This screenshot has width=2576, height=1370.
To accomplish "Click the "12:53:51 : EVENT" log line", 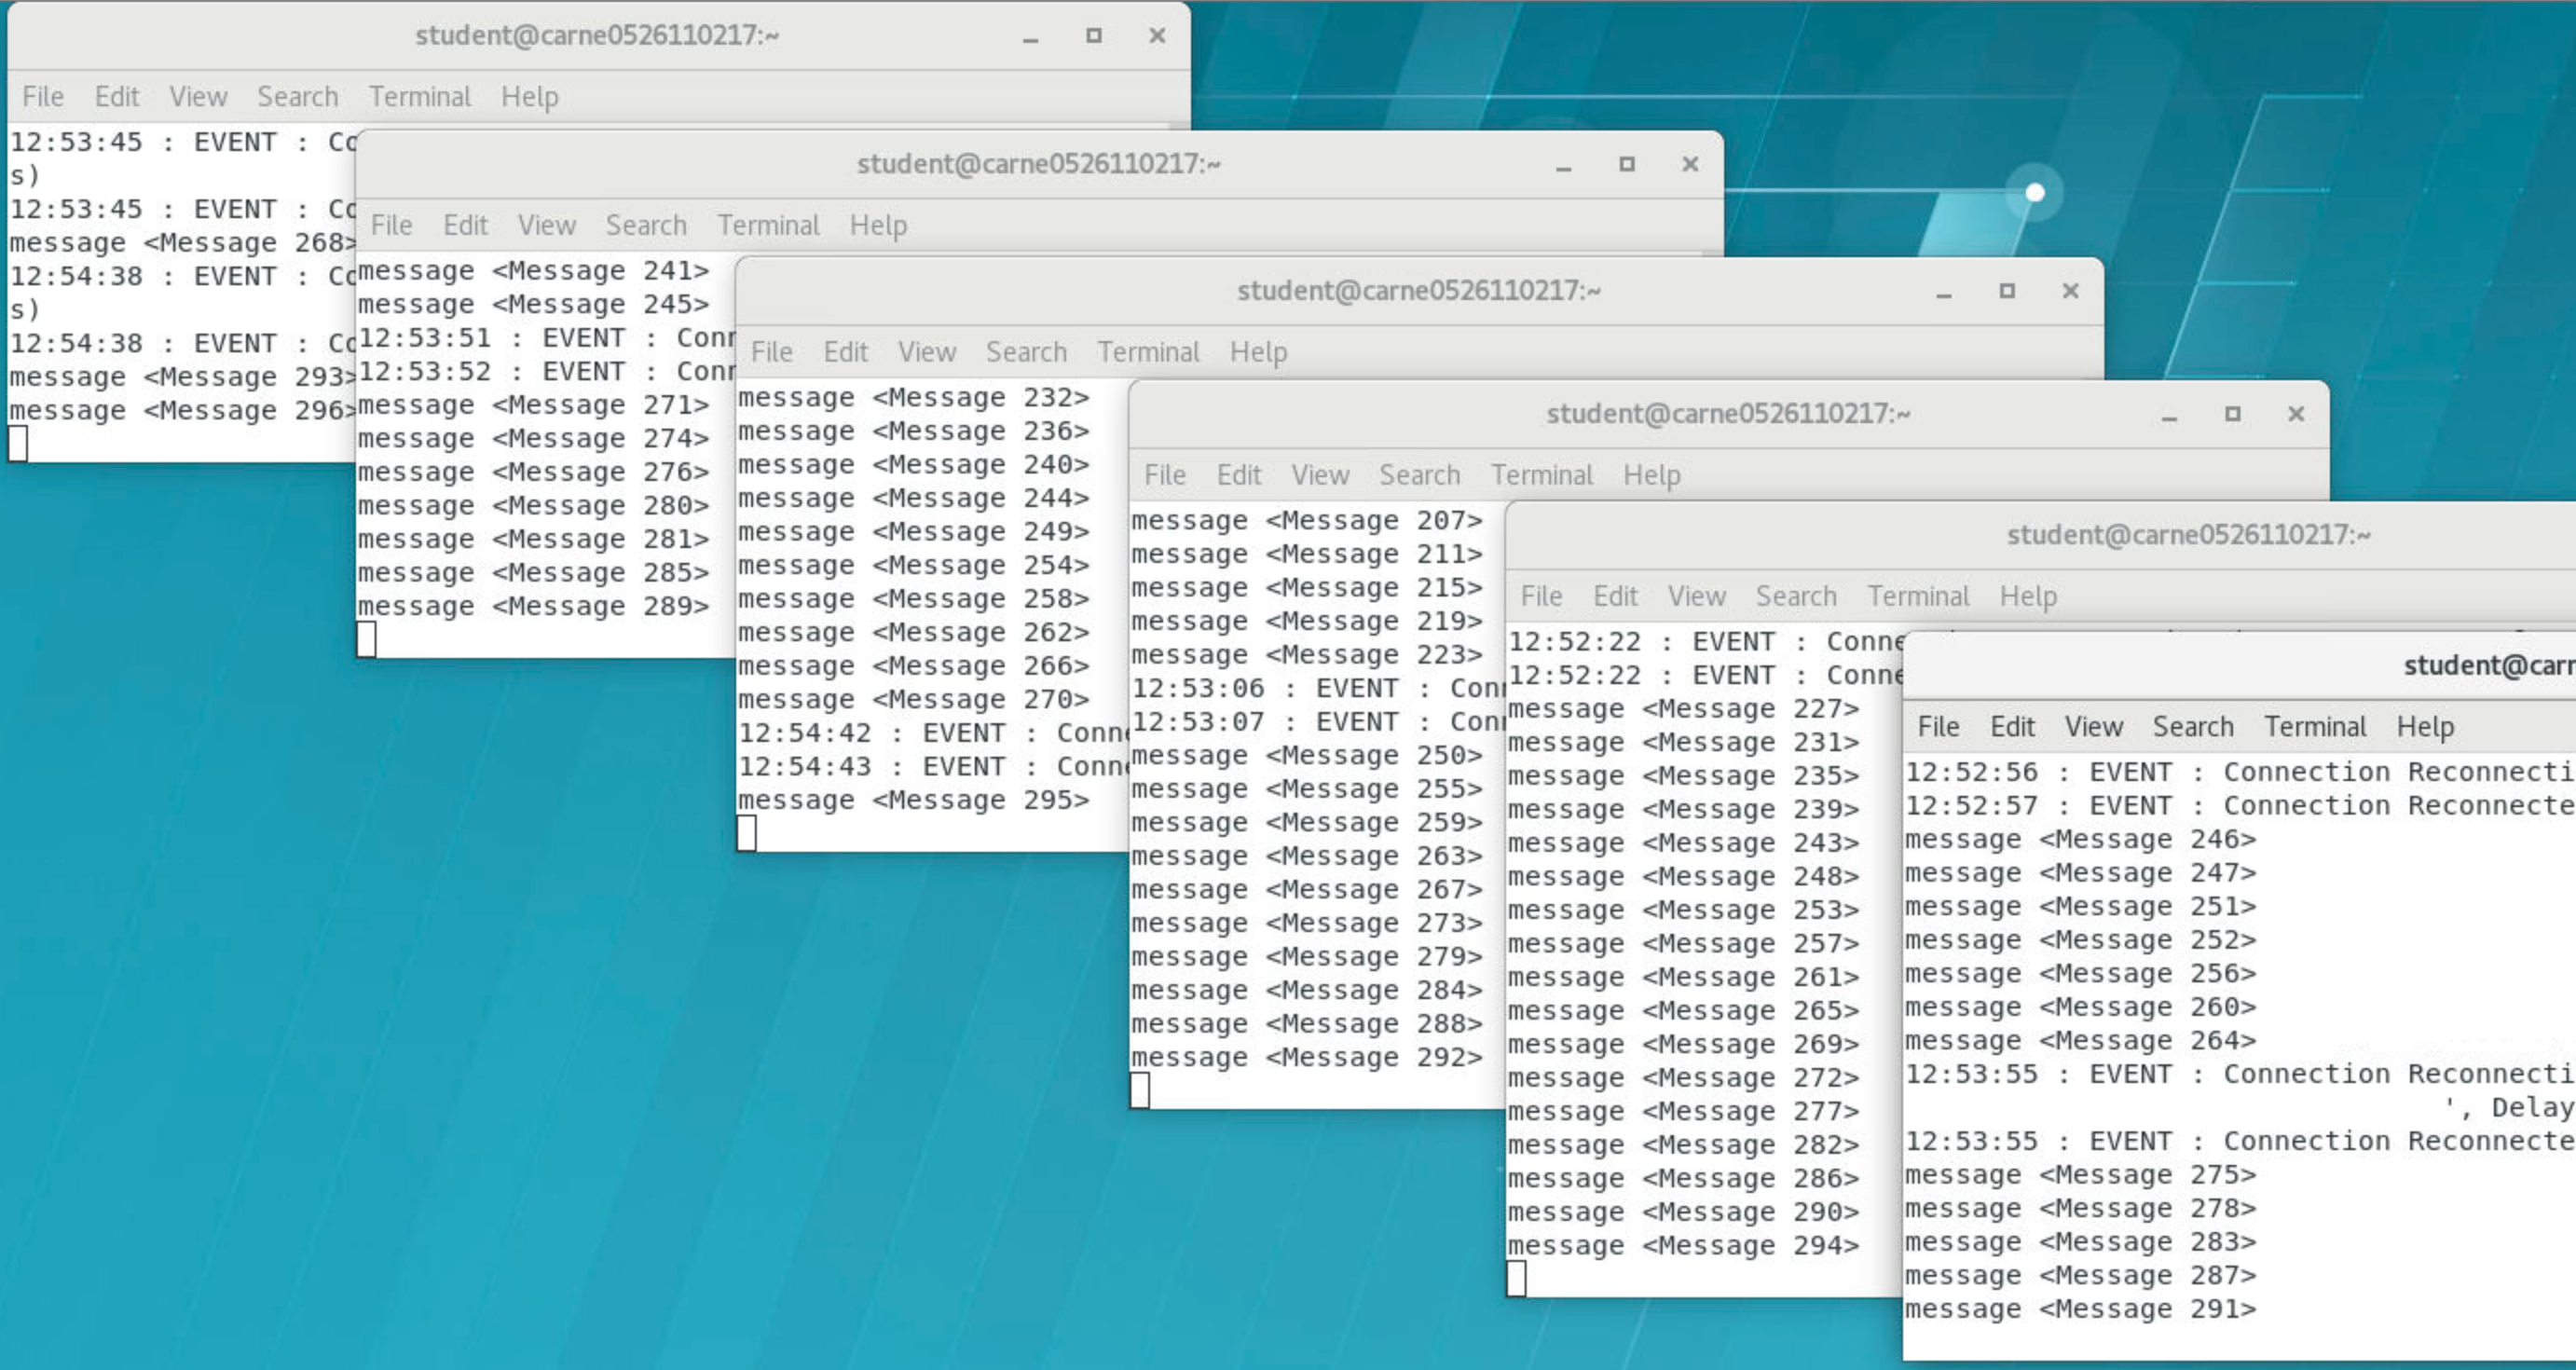I will pos(547,338).
